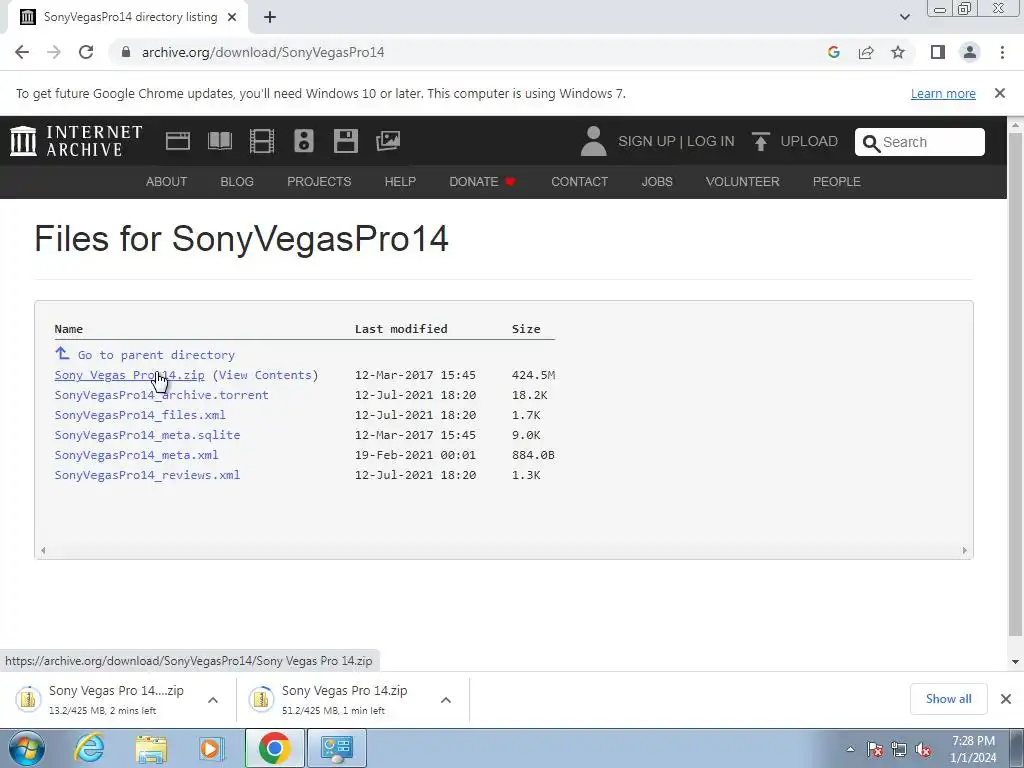The height and width of the screenshot is (768, 1024).
Task: Open the Texts book icon
Action: [x=219, y=141]
